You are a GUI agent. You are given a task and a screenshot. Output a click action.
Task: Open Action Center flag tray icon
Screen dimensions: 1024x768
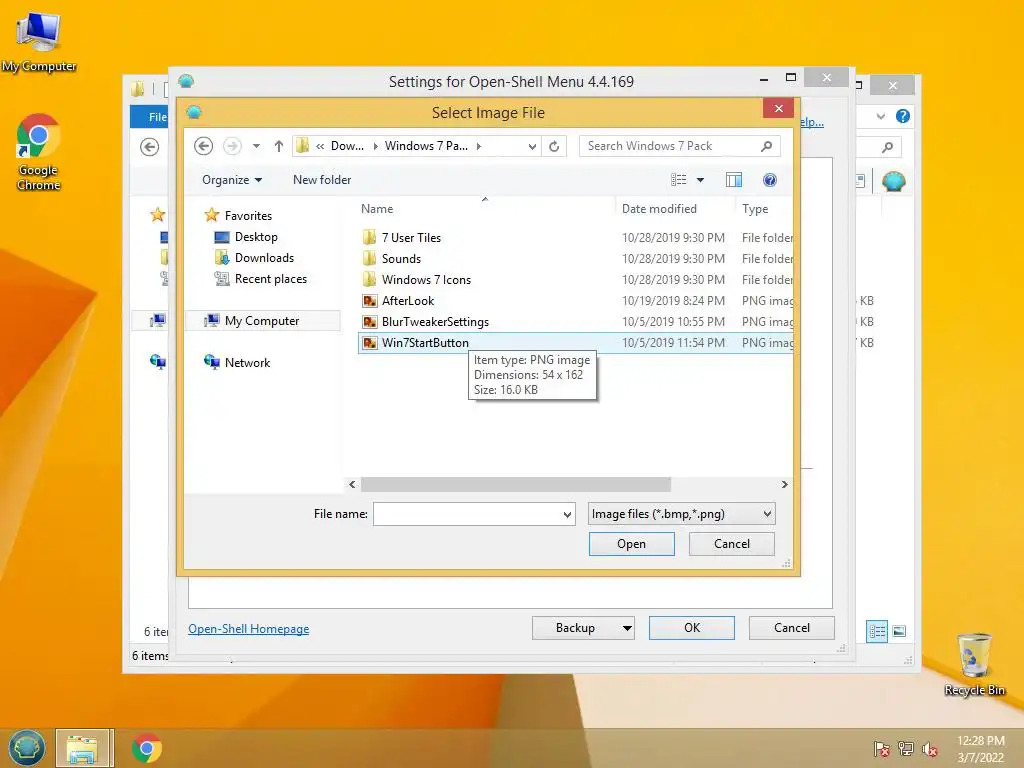point(882,749)
